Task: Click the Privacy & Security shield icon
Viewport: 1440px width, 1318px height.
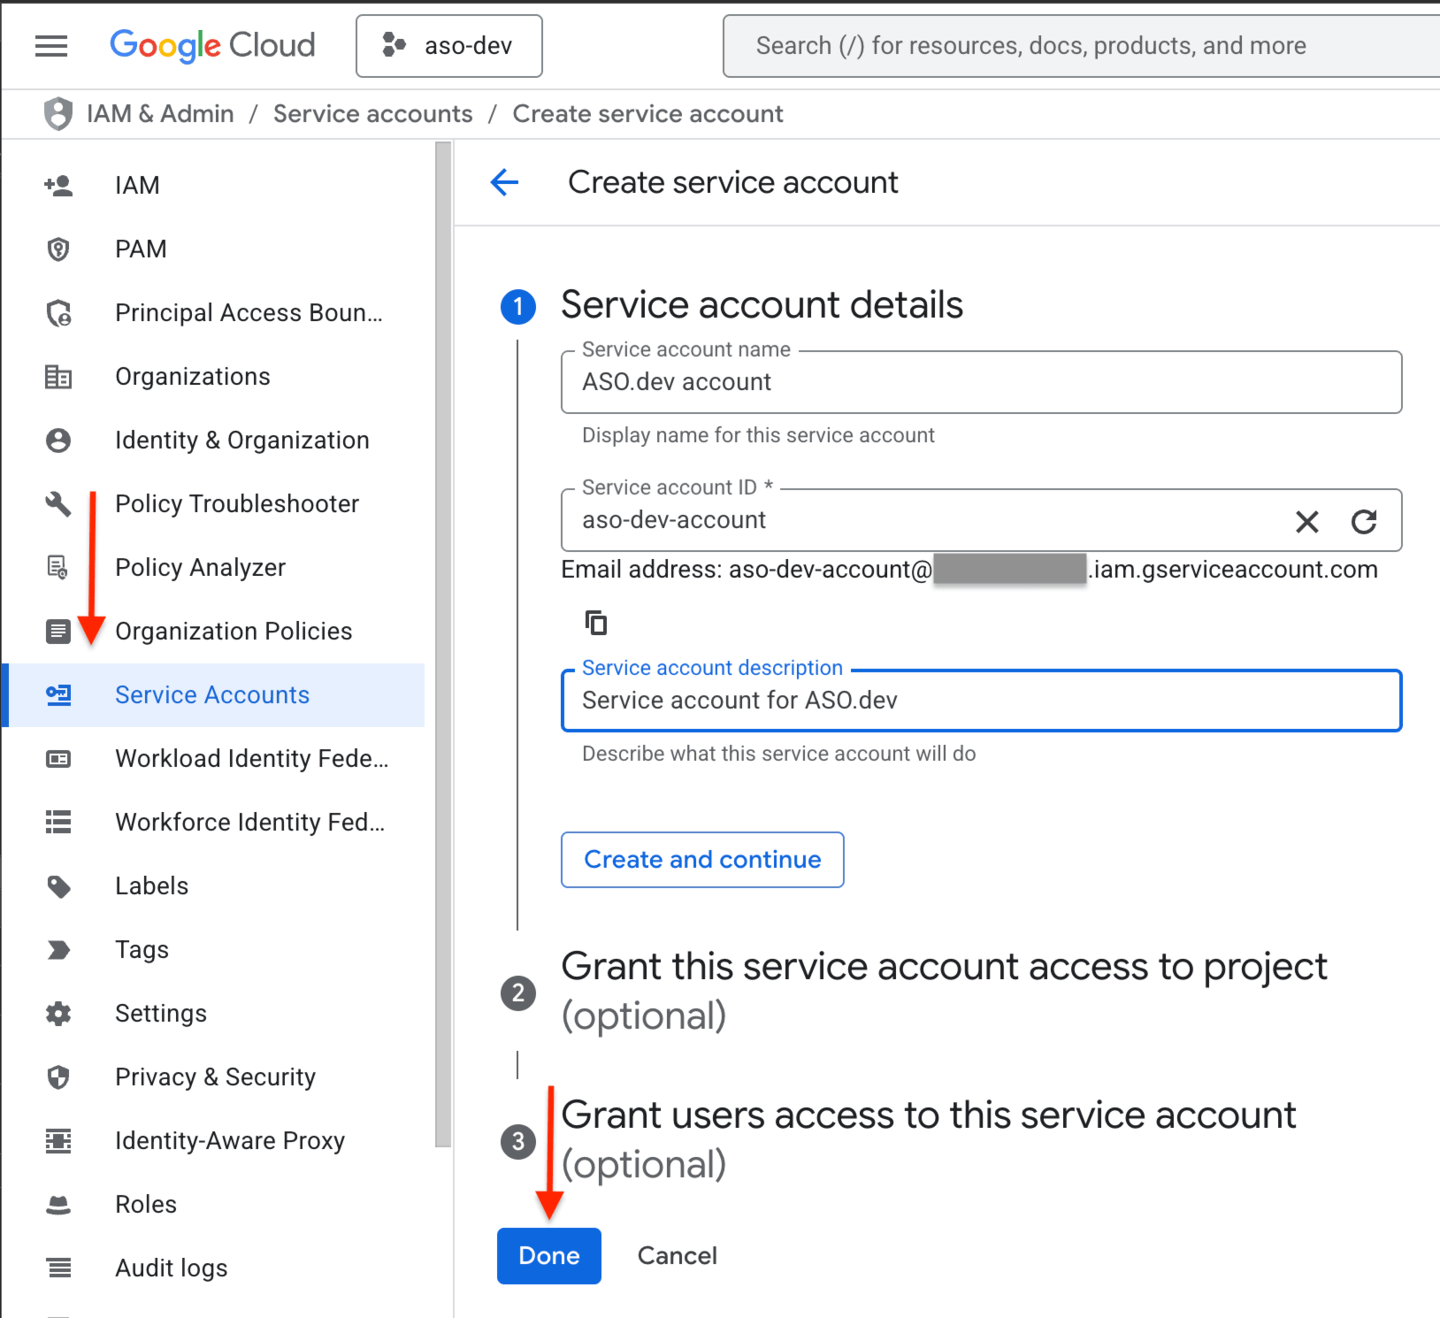Action: pyautogui.click(x=58, y=1077)
